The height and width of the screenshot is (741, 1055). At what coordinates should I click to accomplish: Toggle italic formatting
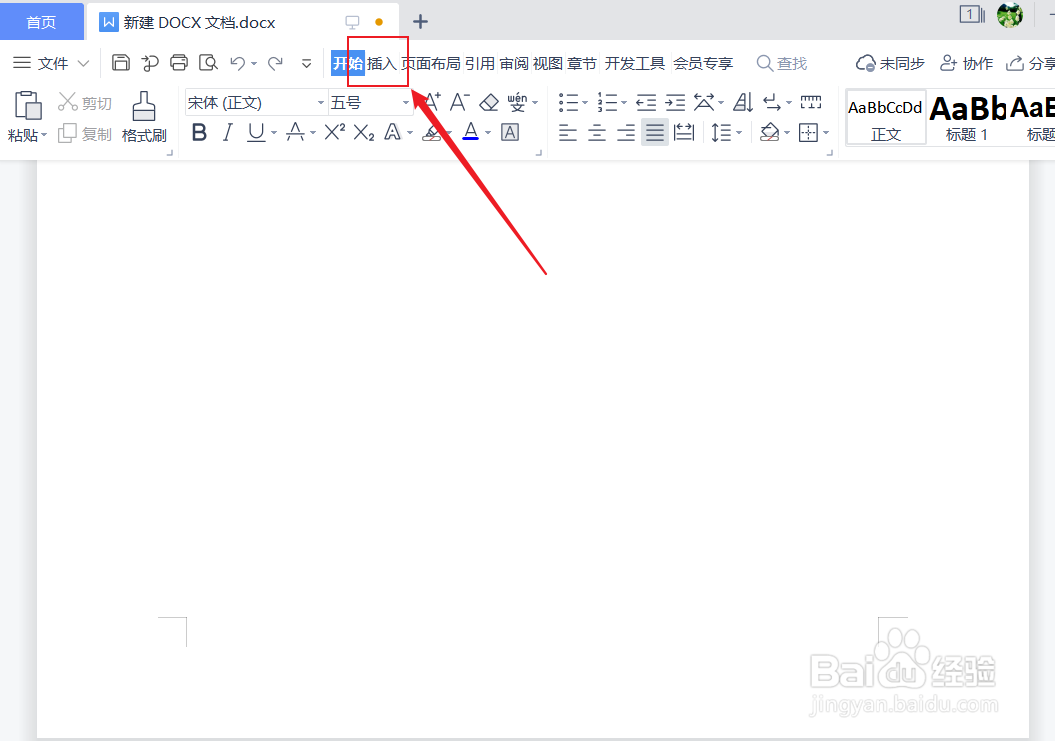pos(227,133)
